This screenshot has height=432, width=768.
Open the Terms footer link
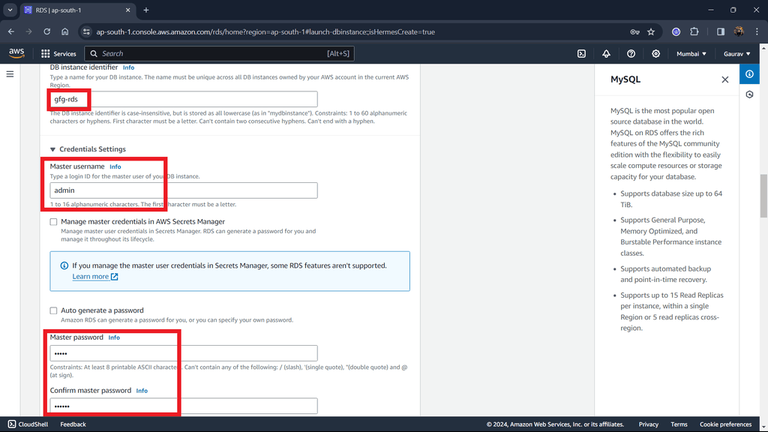[679, 424]
